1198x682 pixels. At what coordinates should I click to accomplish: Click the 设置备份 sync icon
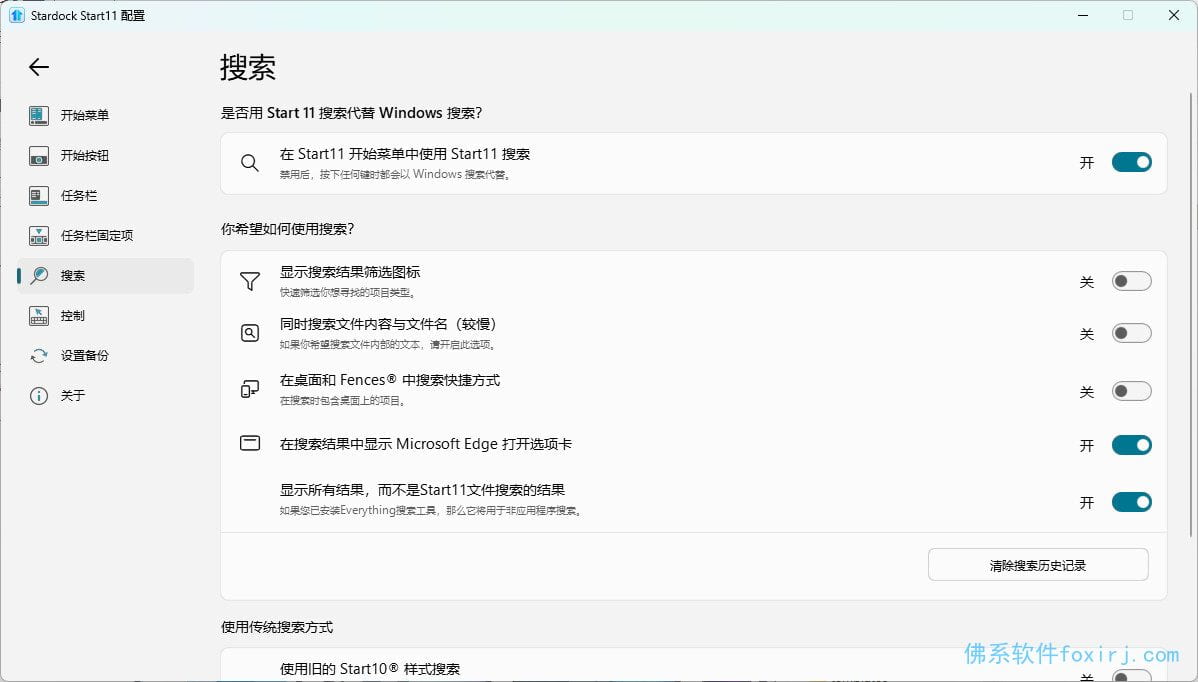[x=39, y=356]
